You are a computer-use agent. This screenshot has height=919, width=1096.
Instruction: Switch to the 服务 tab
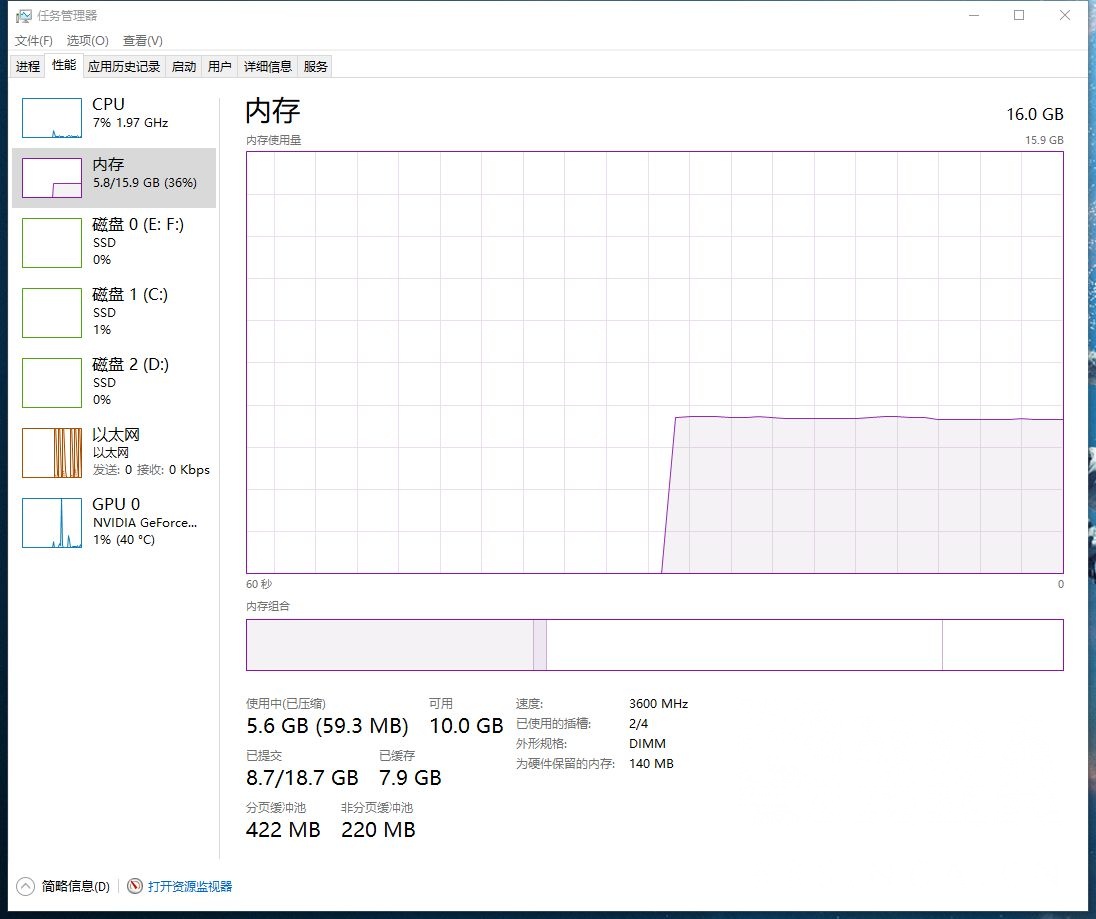click(315, 66)
